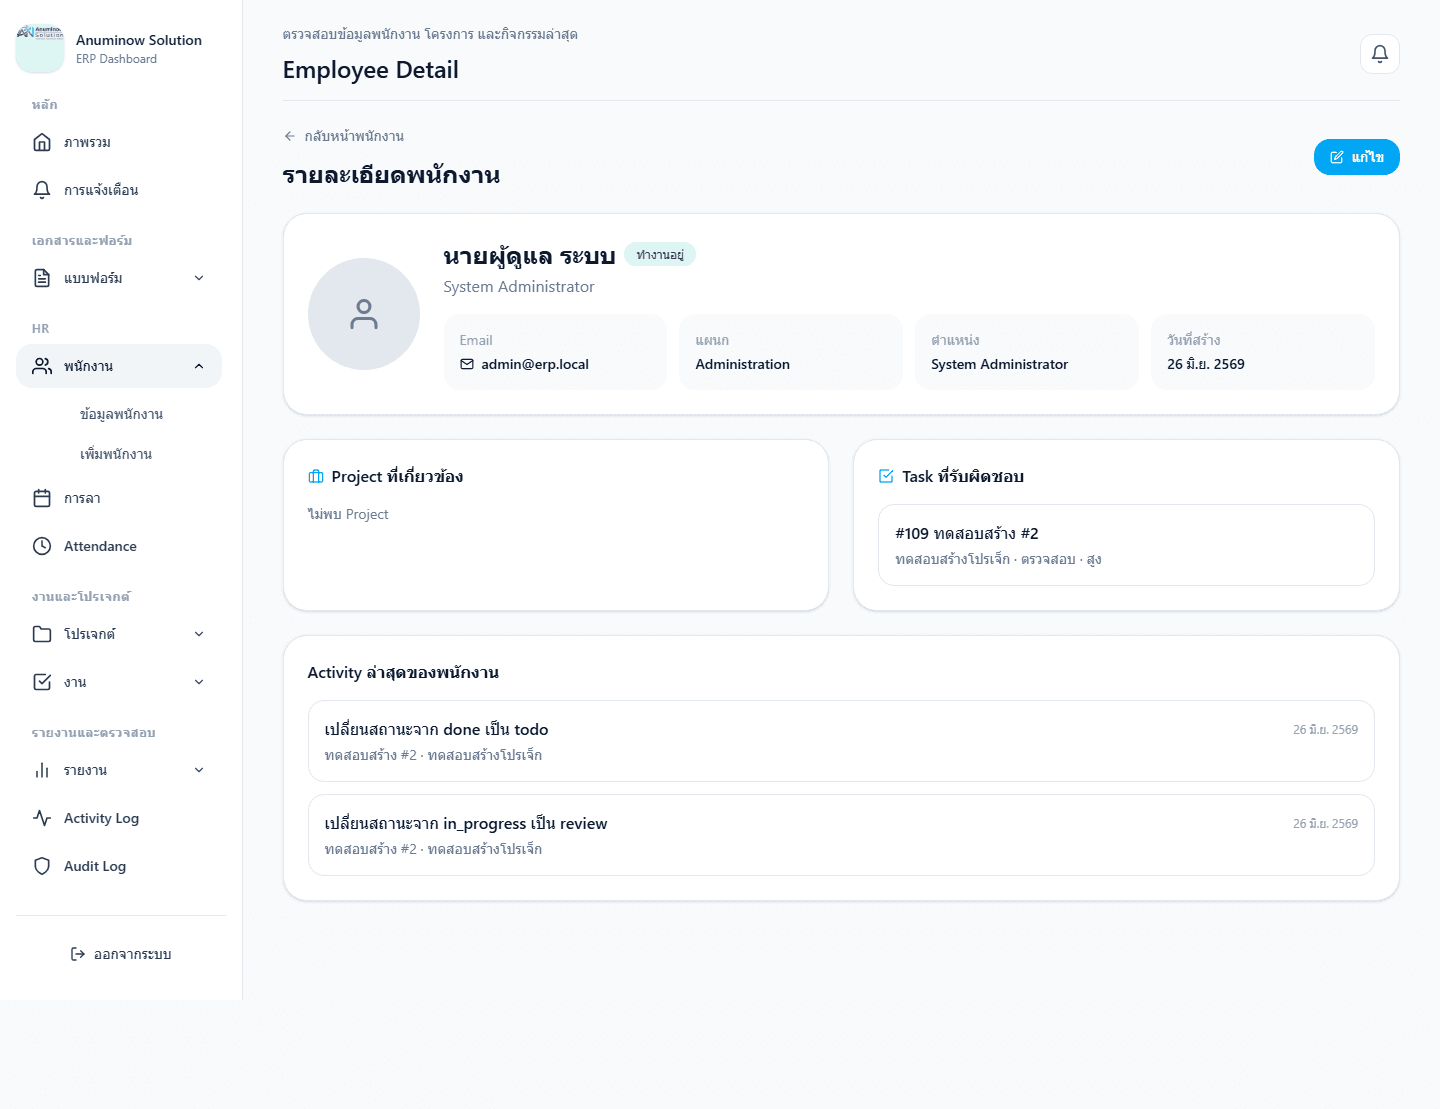This screenshot has height=1109, width=1440.
Task: Open the Audit Log page
Action: point(119,866)
